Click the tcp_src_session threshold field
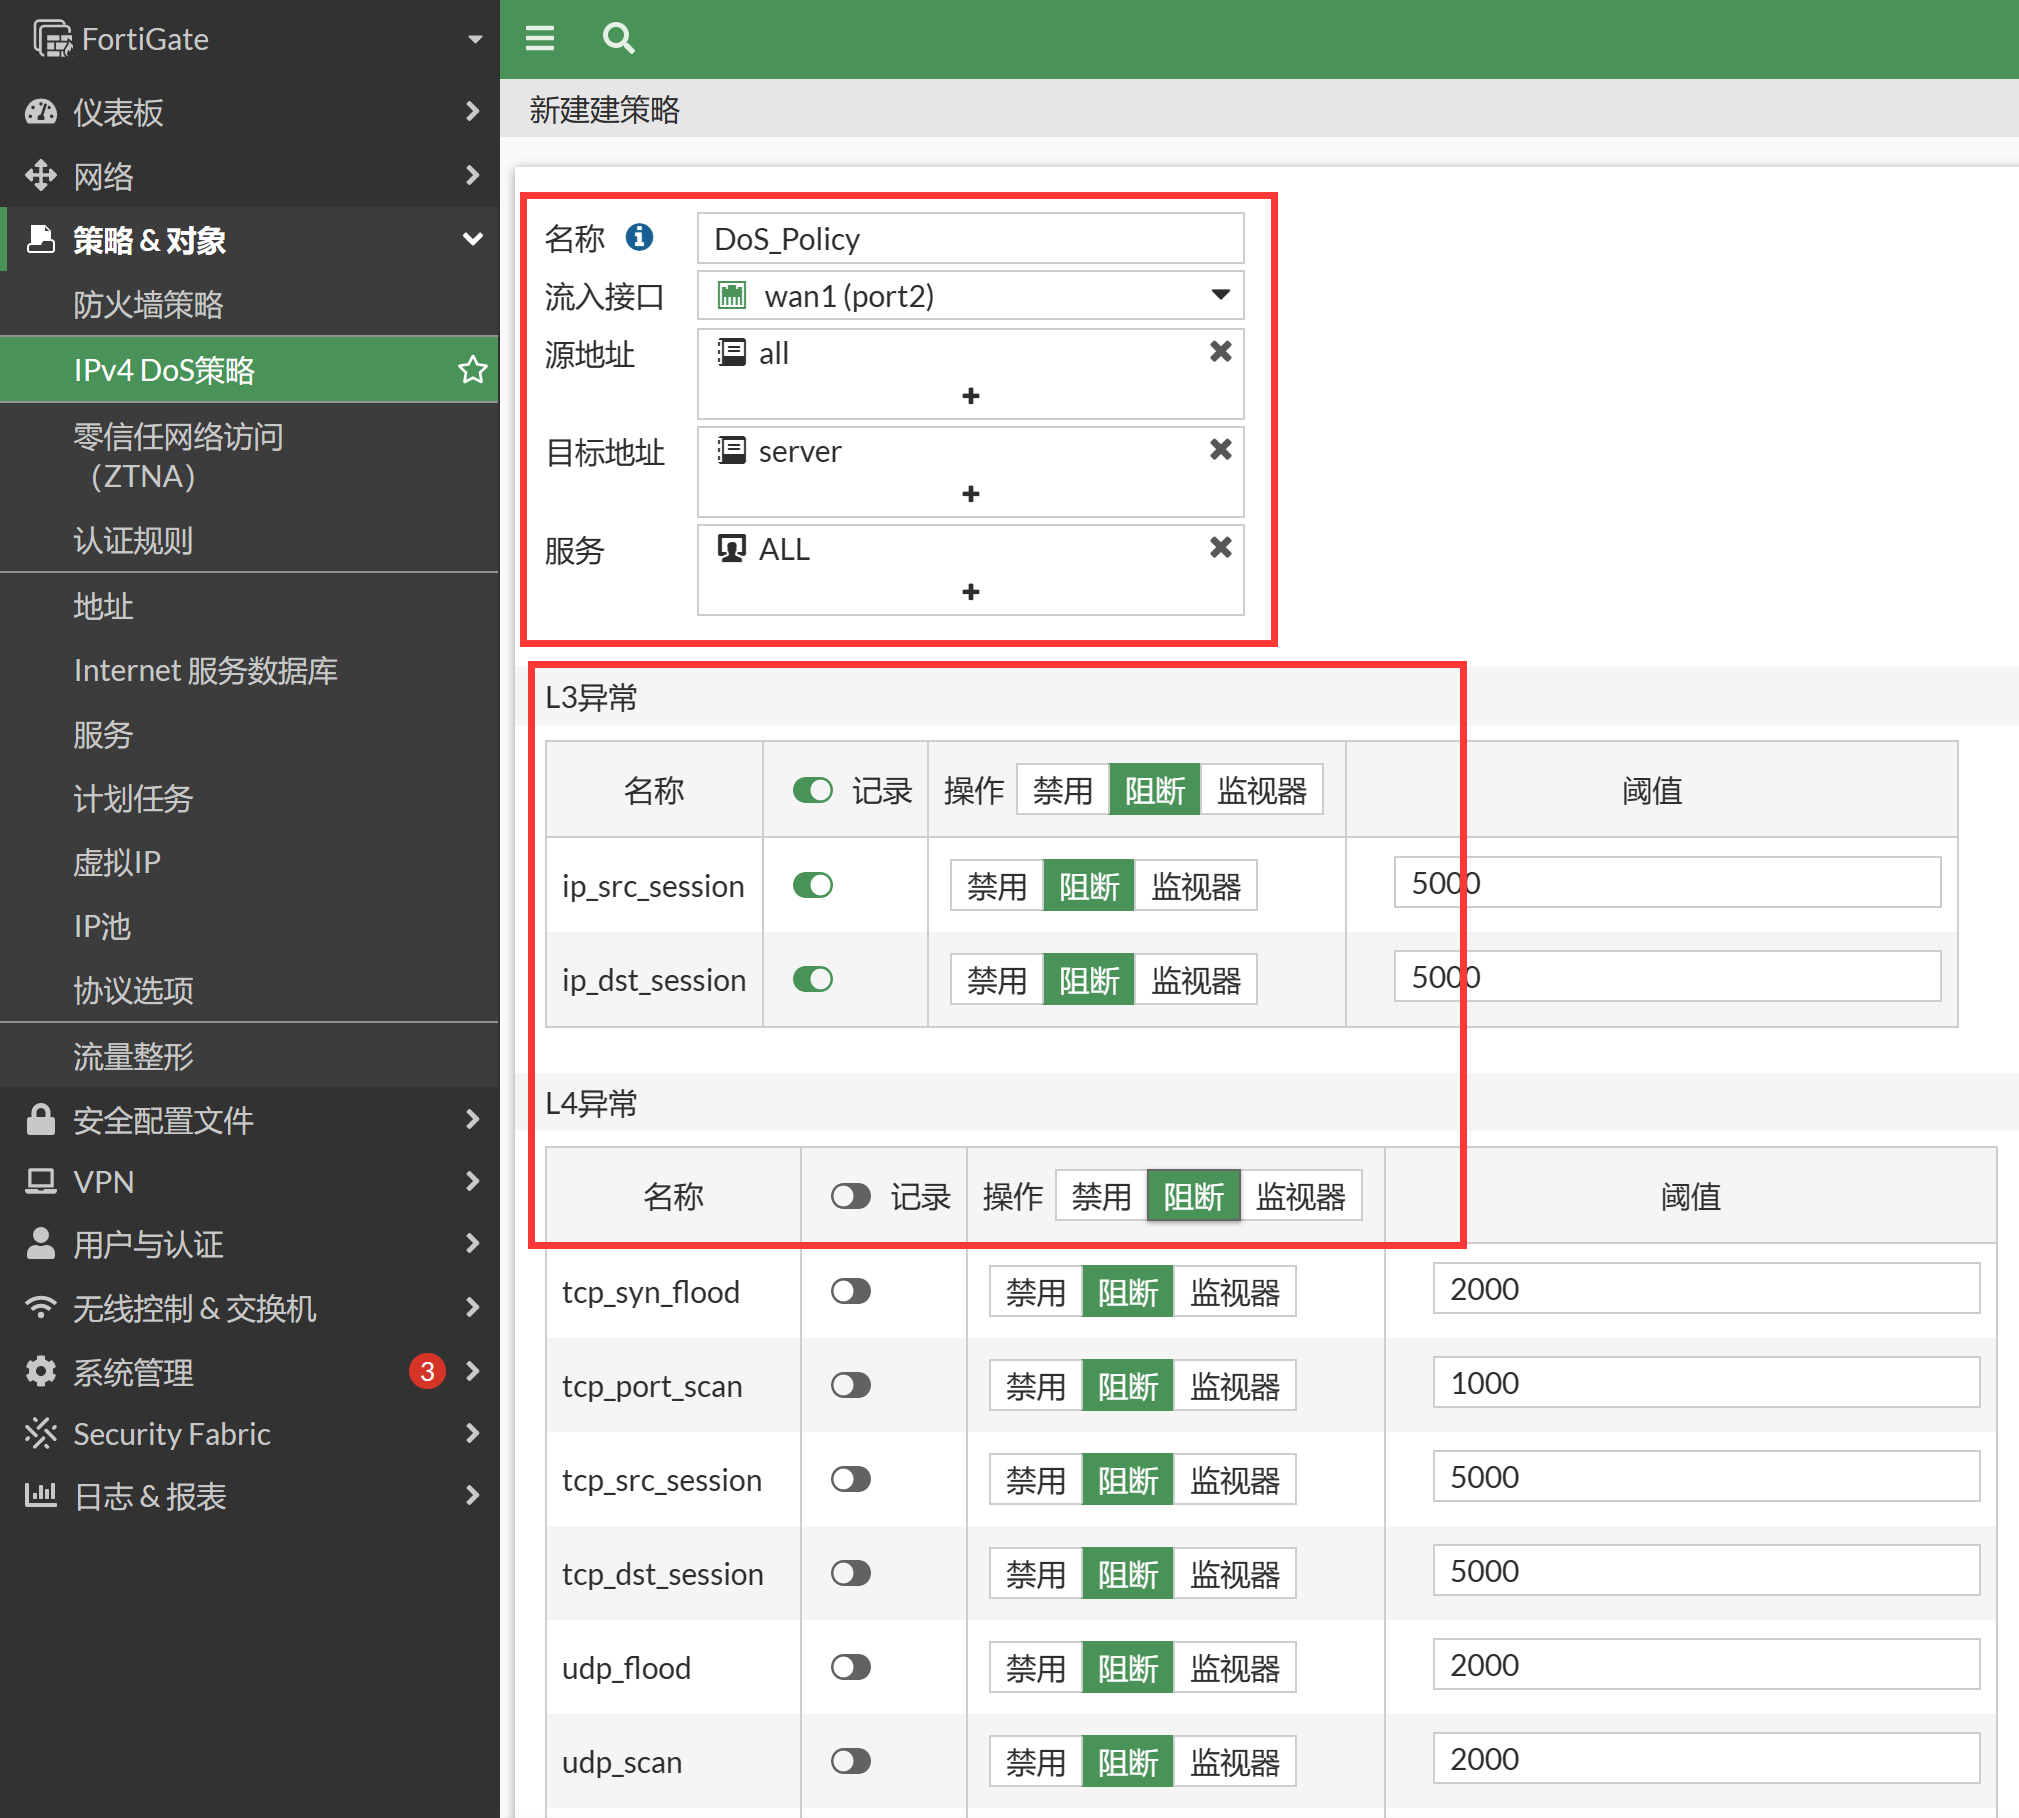This screenshot has height=1818, width=2019. point(1705,1477)
